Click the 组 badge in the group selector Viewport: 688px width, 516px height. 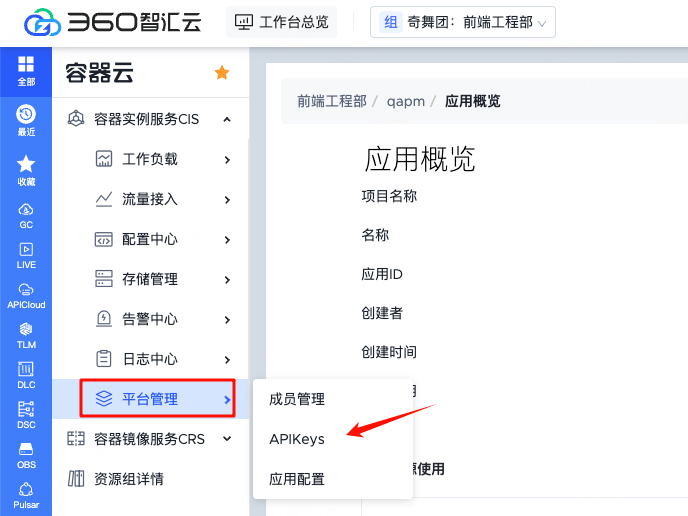click(391, 22)
